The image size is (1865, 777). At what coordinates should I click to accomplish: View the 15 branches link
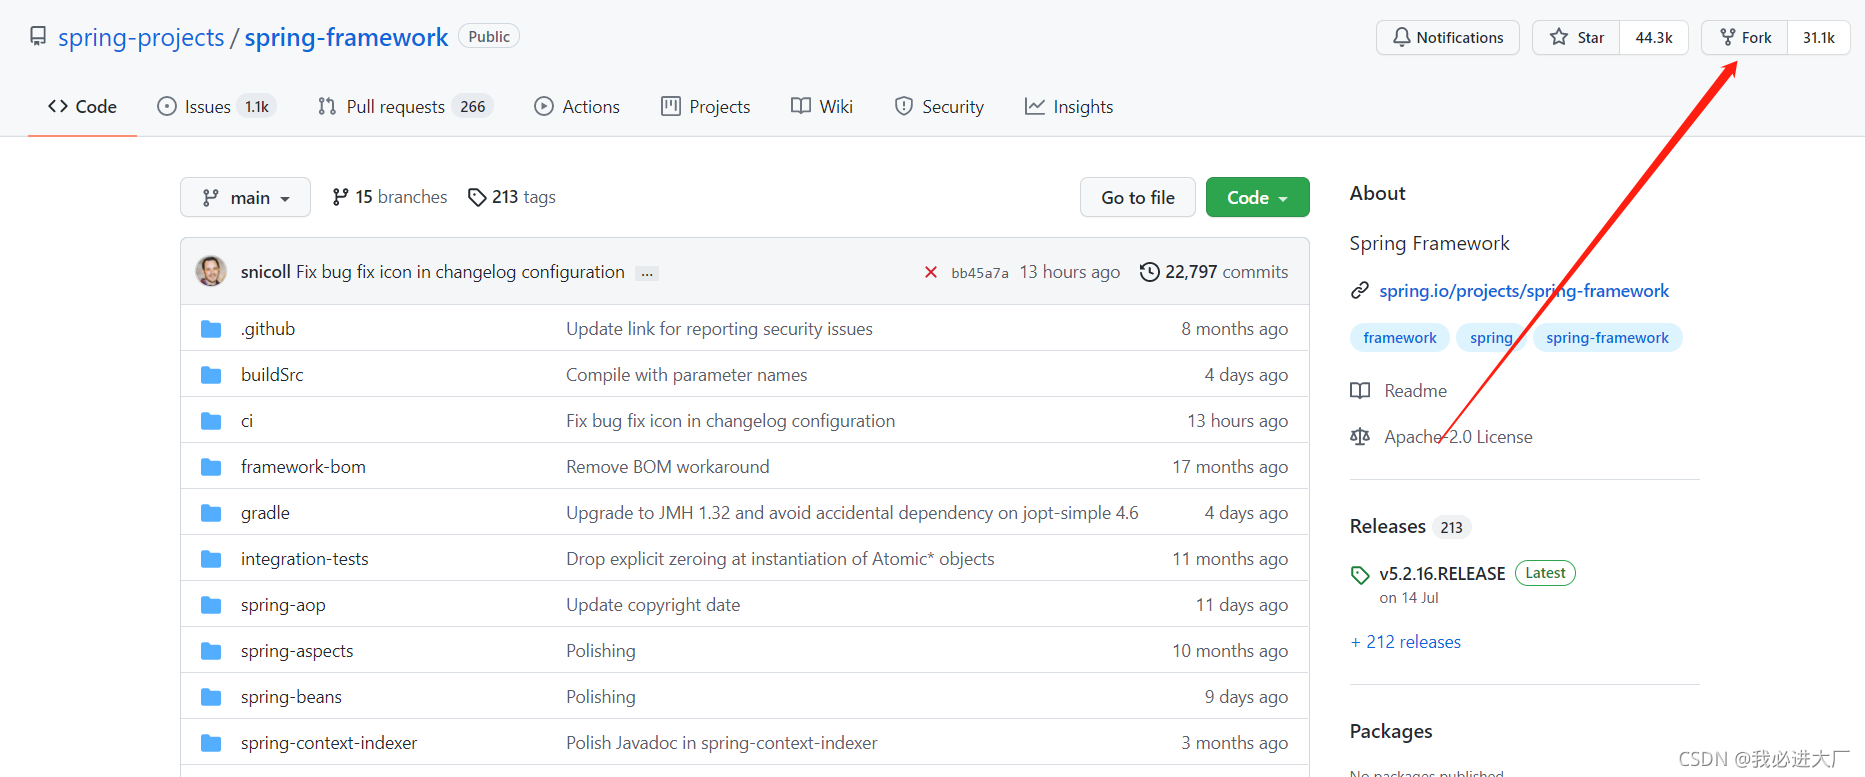[390, 197]
